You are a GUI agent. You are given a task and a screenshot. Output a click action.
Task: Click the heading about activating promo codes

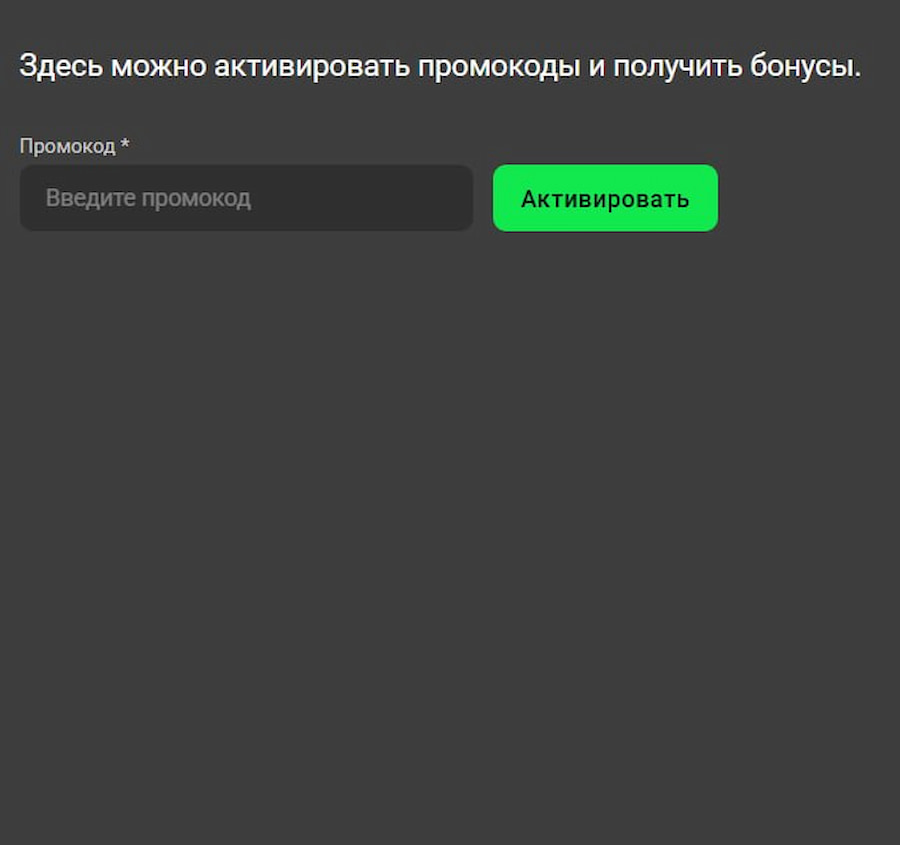click(440, 65)
